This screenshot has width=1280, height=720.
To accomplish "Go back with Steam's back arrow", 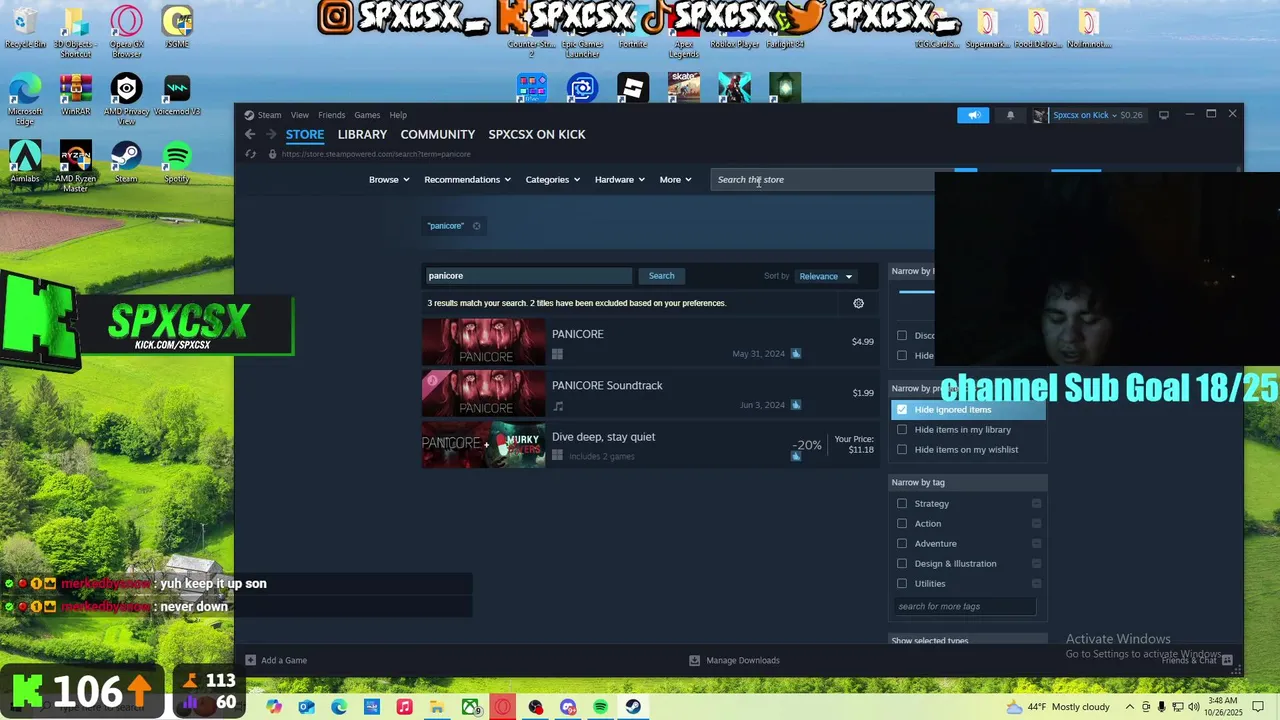I will pos(250,134).
